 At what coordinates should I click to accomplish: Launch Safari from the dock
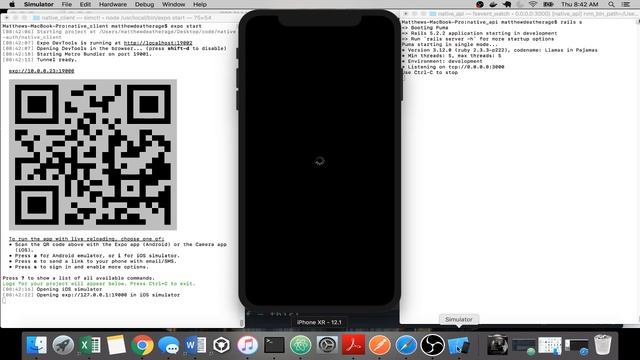[406, 345]
